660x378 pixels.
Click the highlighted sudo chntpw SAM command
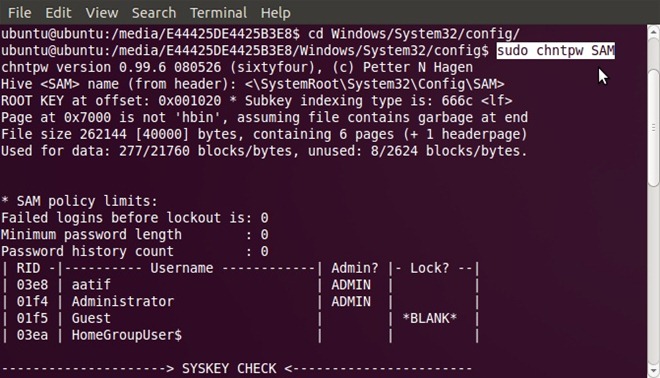[556, 51]
